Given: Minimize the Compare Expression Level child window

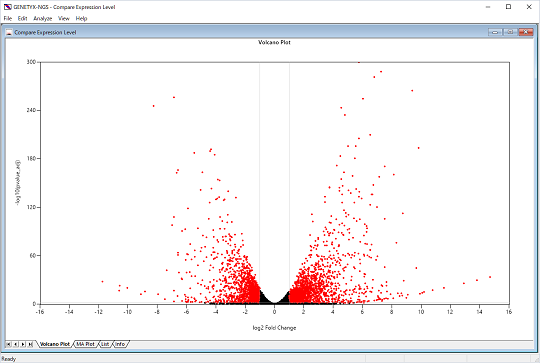Looking at the screenshot, I should click(x=495, y=32).
